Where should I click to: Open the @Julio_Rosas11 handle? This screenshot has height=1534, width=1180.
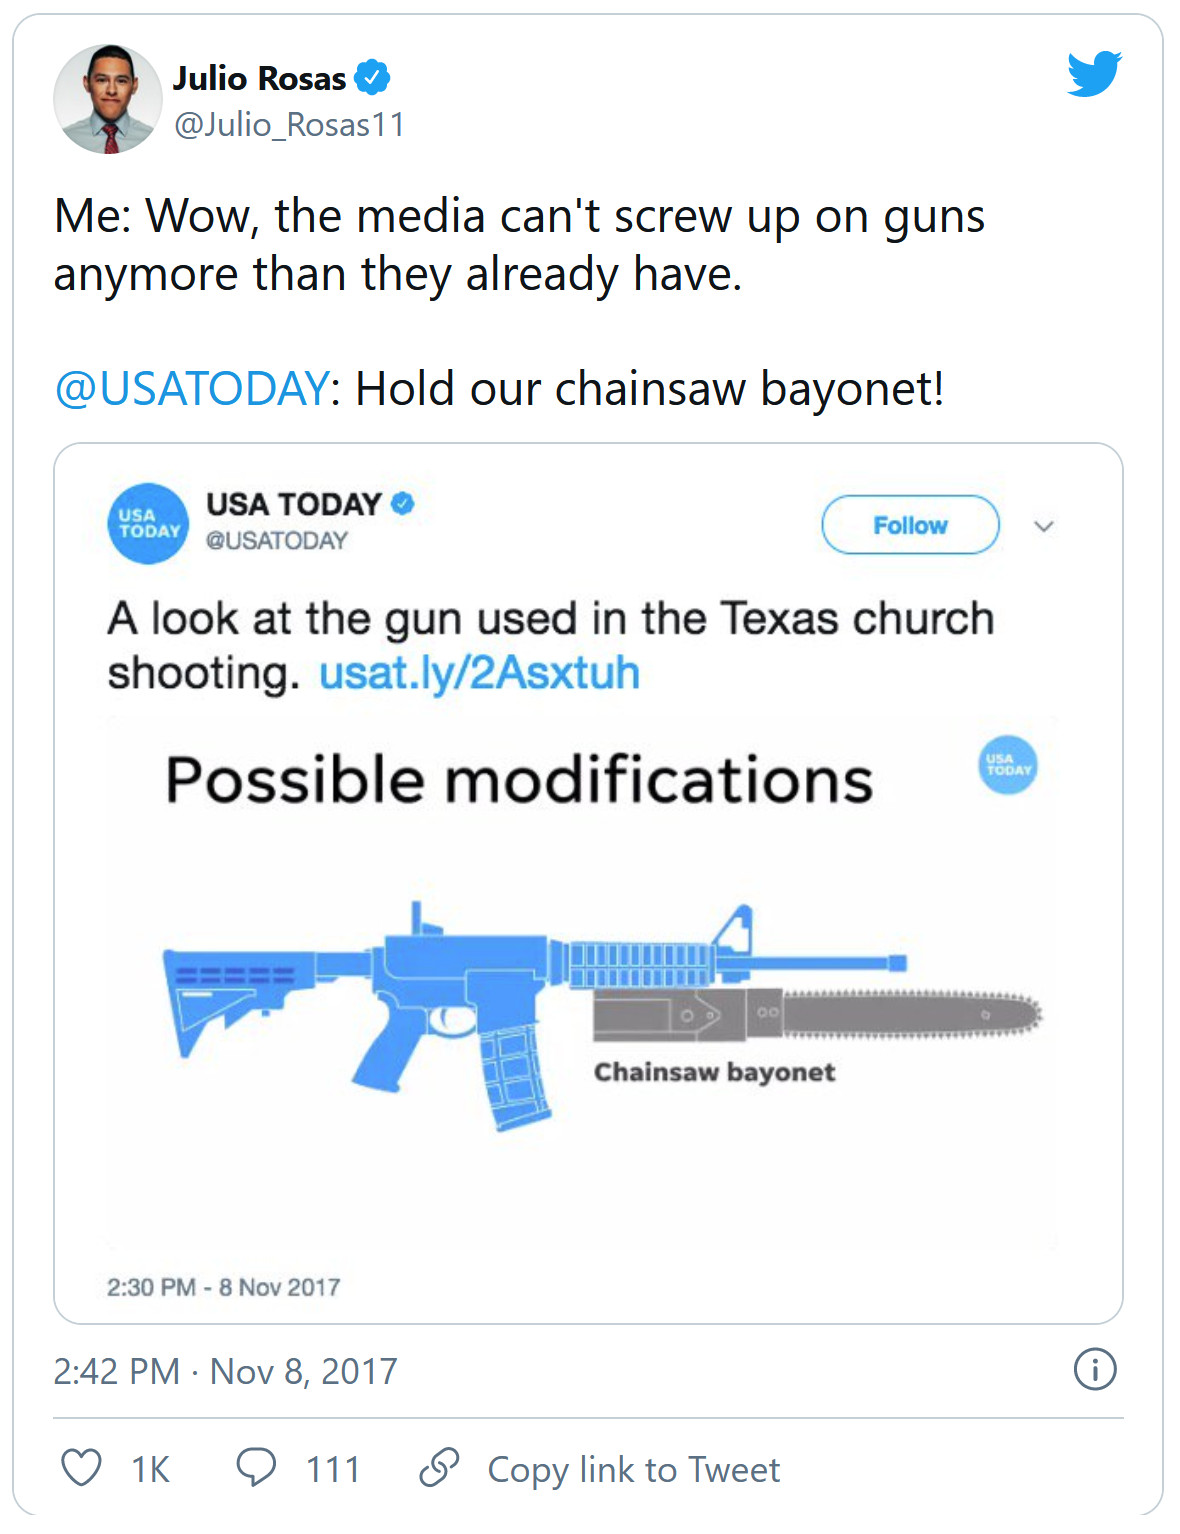(x=289, y=125)
